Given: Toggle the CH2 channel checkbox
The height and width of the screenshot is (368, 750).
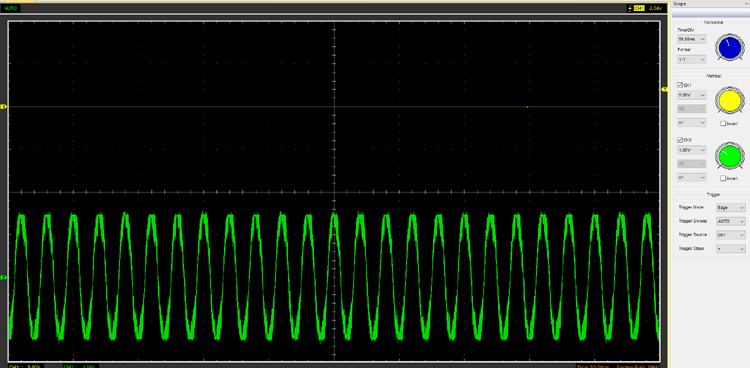Looking at the screenshot, I should [x=680, y=140].
